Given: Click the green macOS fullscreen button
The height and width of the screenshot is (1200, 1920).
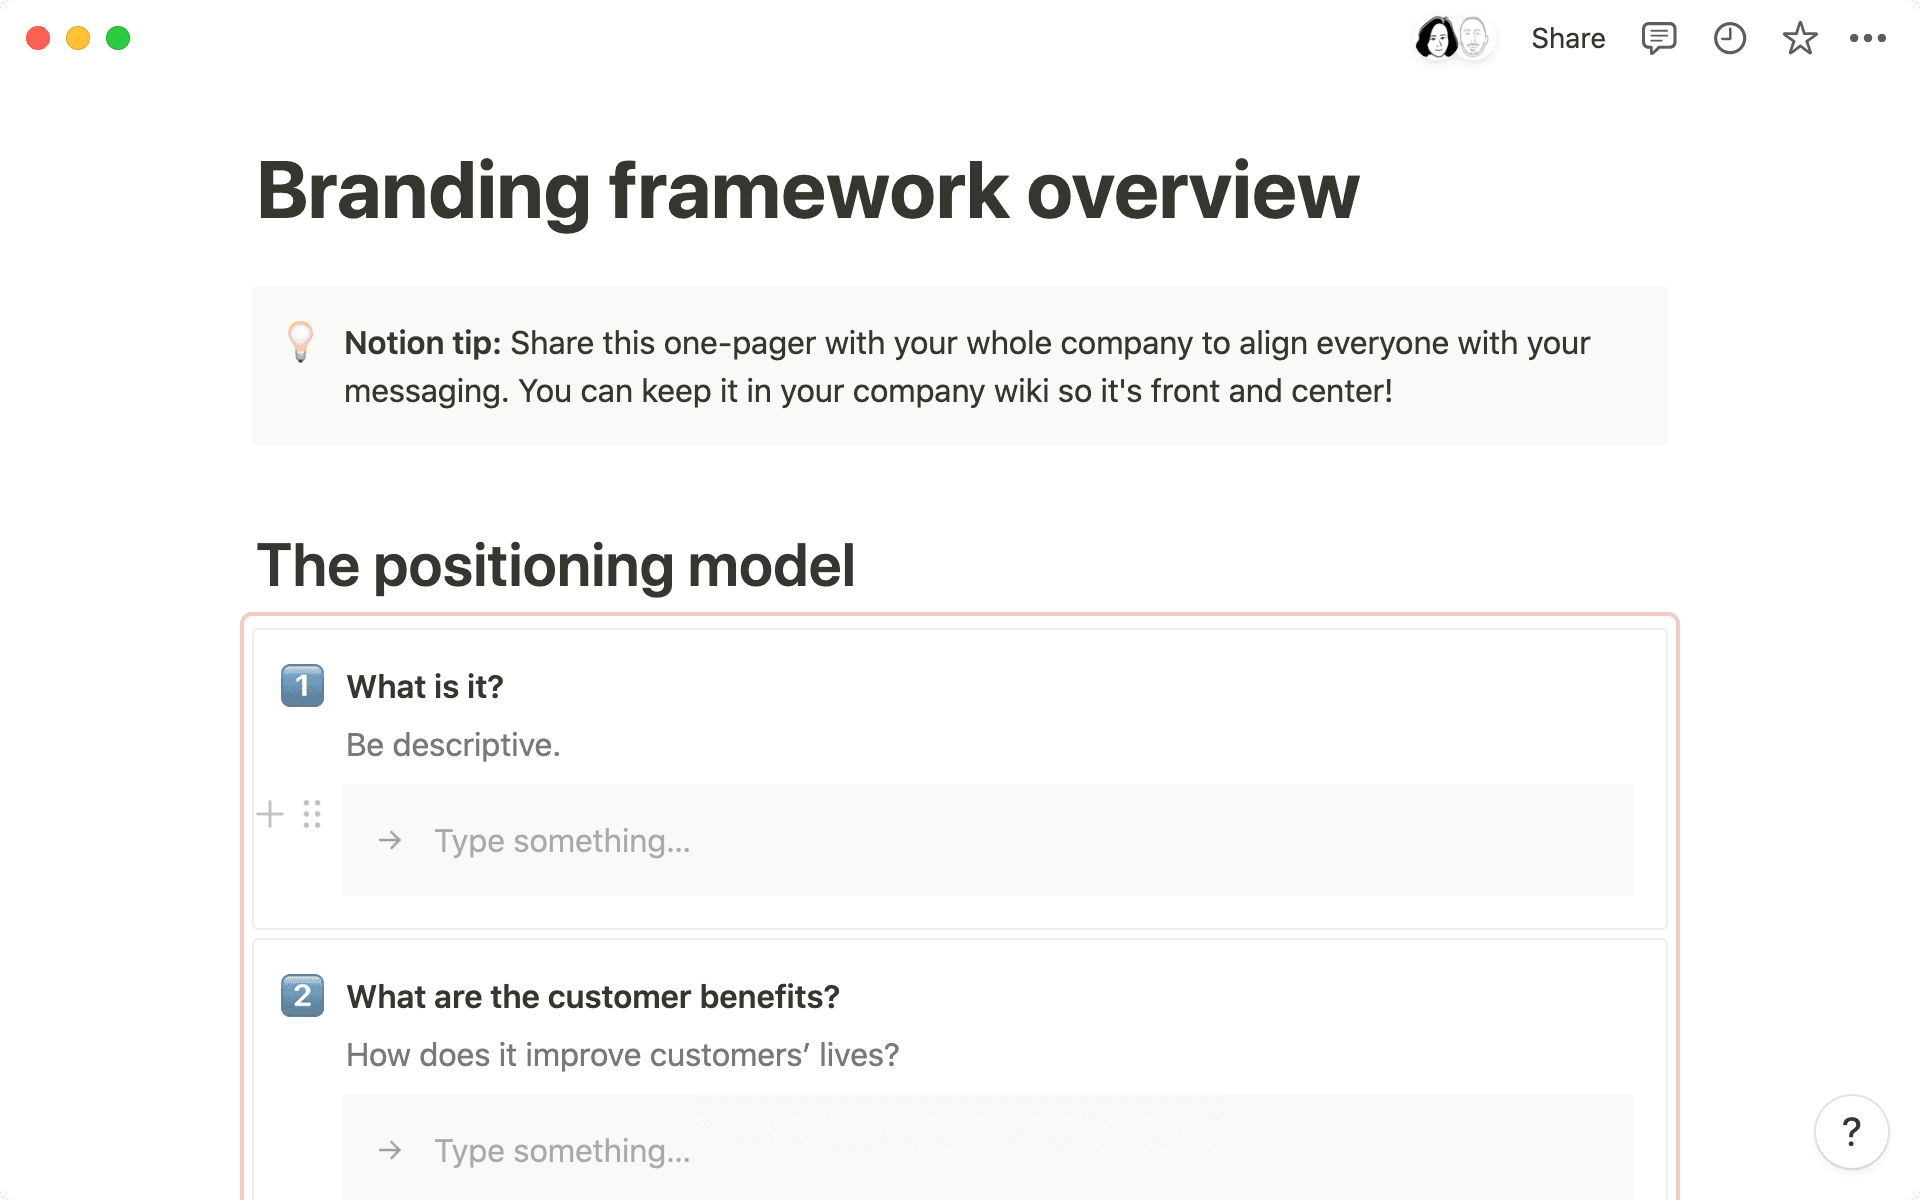Looking at the screenshot, I should point(118,38).
